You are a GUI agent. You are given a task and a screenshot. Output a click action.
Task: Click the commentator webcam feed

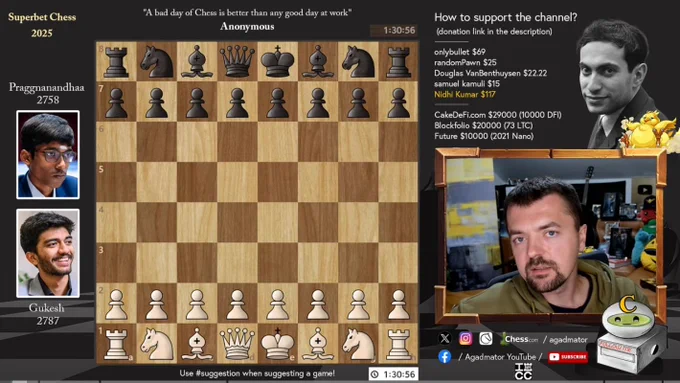[552, 235]
